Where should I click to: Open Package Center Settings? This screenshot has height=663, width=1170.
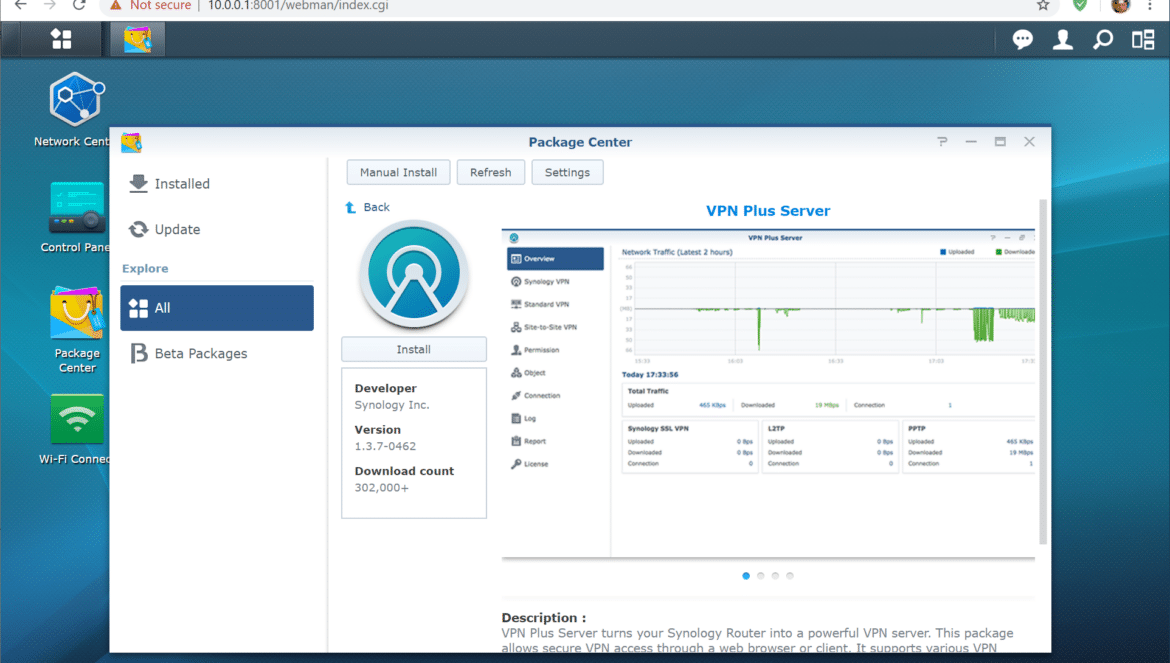[x=567, y=172]
